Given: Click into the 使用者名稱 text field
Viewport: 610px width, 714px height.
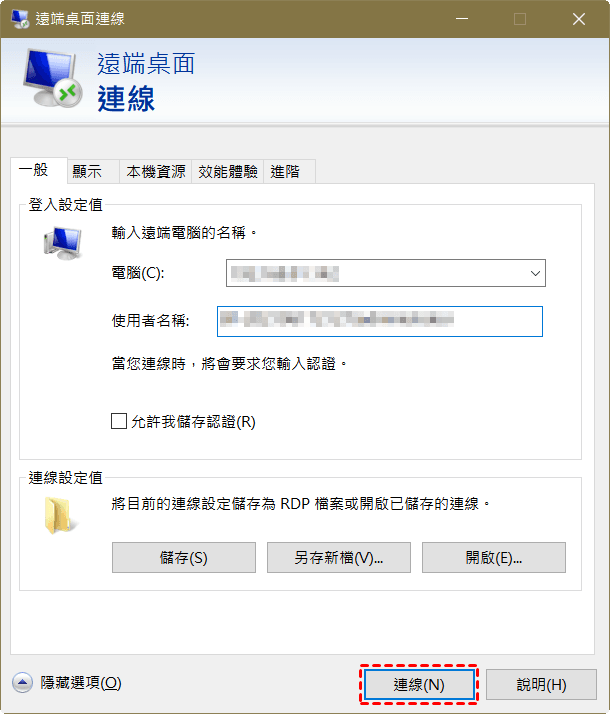Looking at the screenshot, I should coord(380,321).
